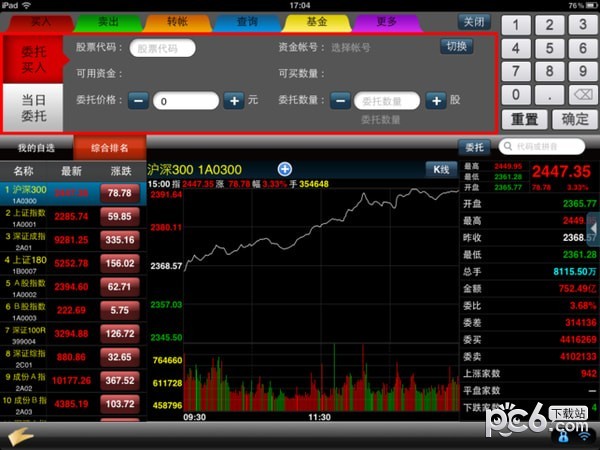Tap keypad digit 9
This screenshot has width=600, height=450.
tap(583, 71)
